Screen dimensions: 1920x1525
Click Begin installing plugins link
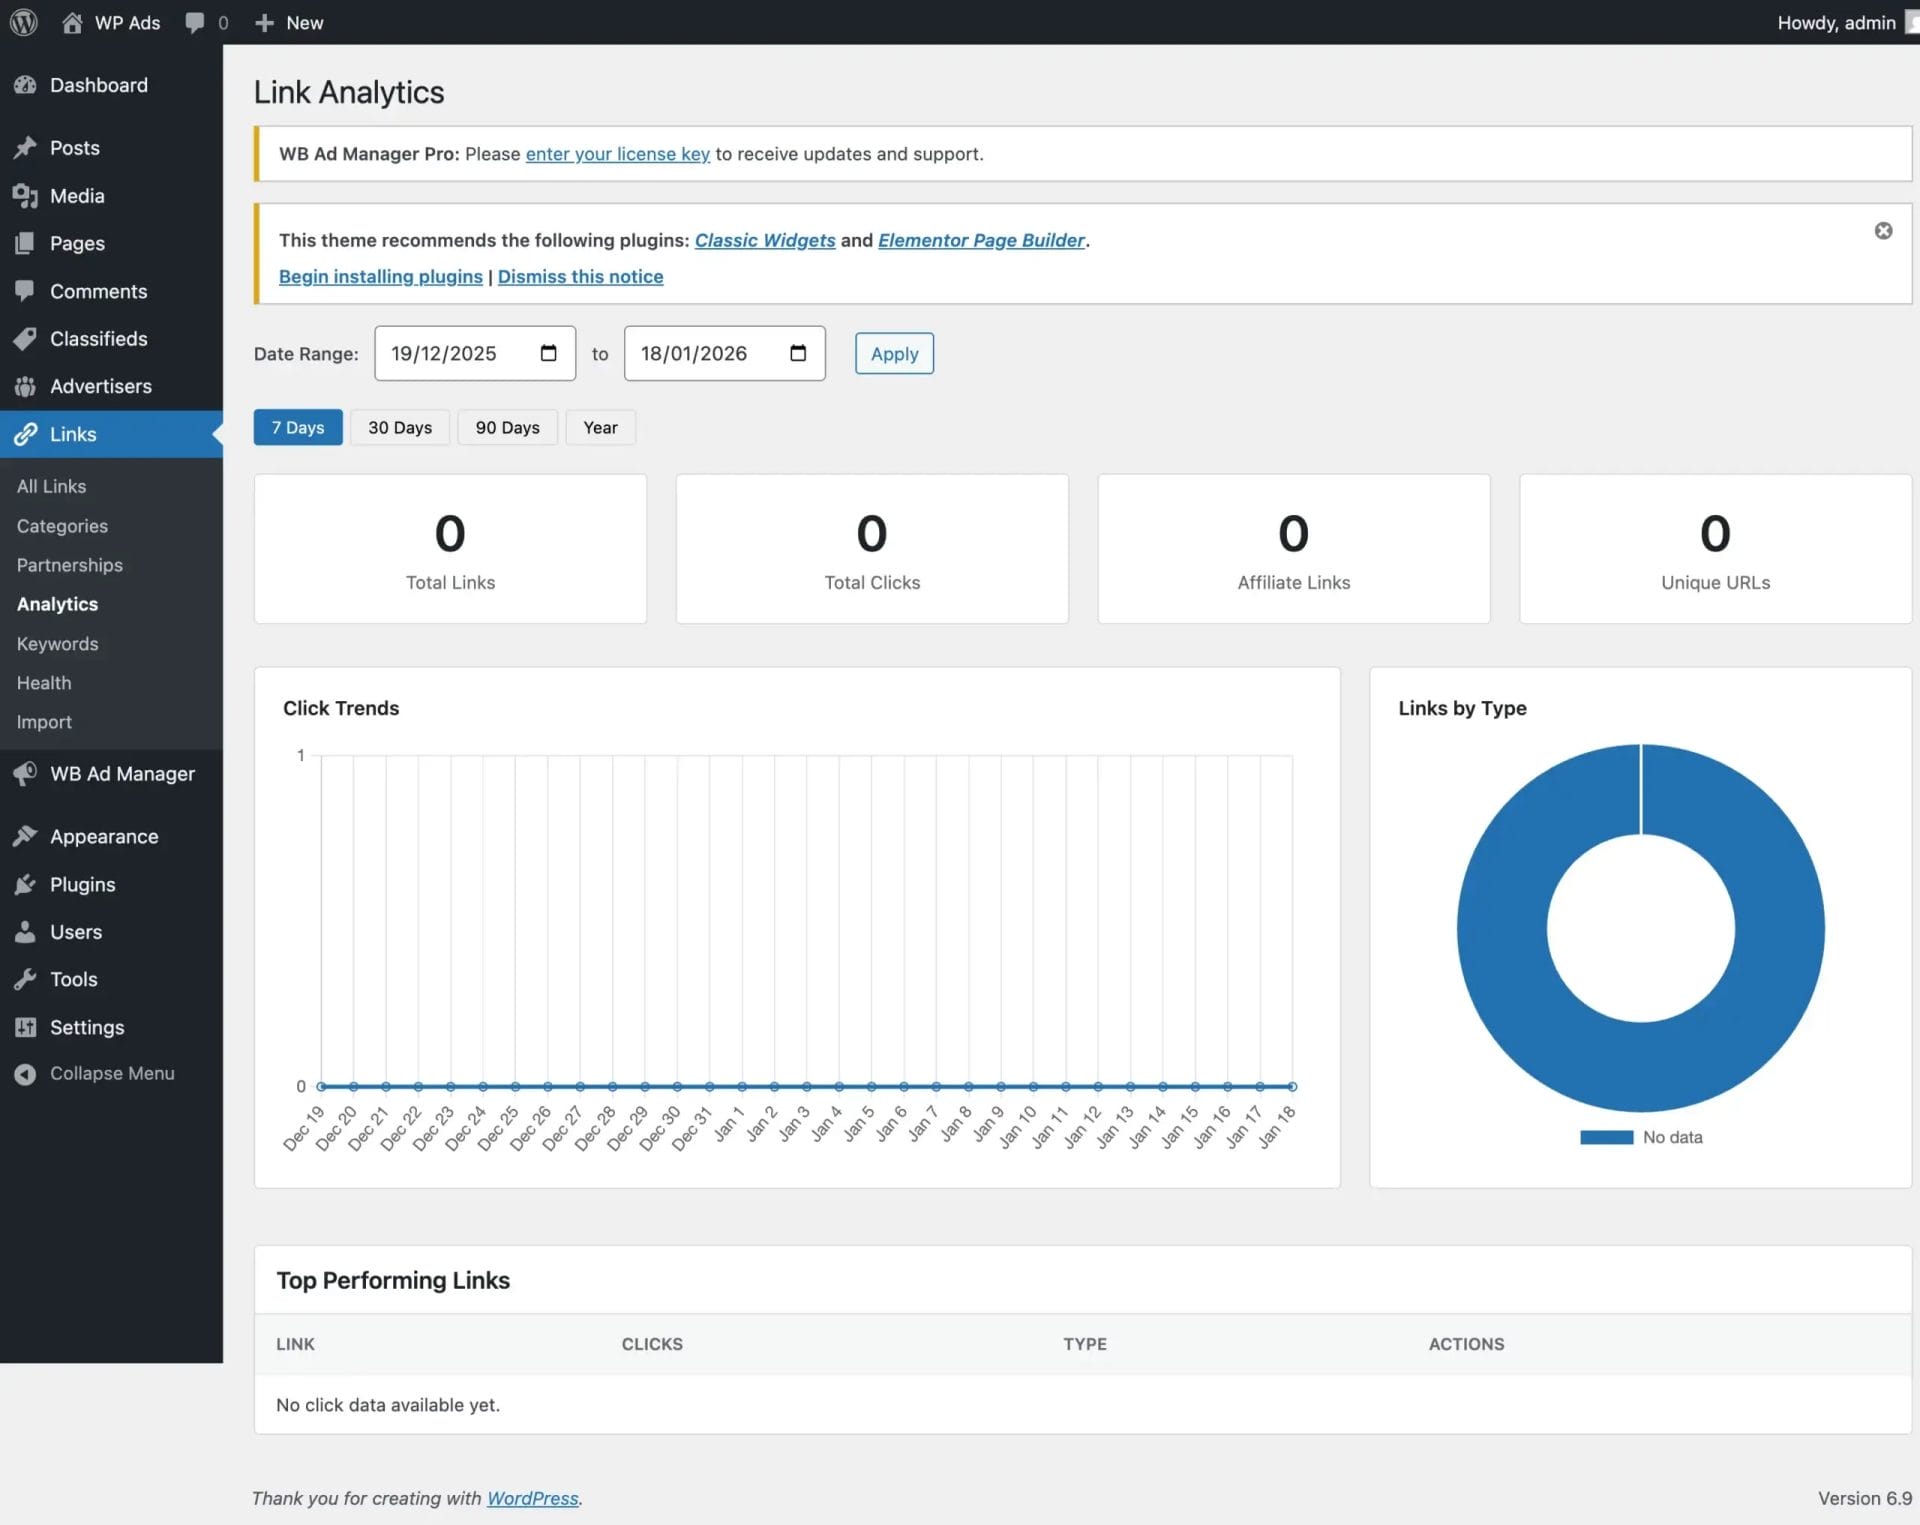coord(380,276)
